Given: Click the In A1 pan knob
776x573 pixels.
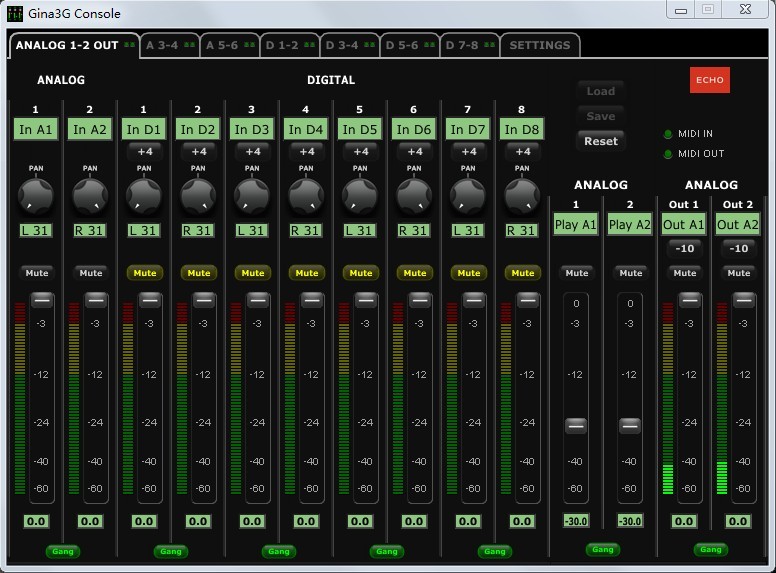Looking at the screenshot, I should click(36, 196).
